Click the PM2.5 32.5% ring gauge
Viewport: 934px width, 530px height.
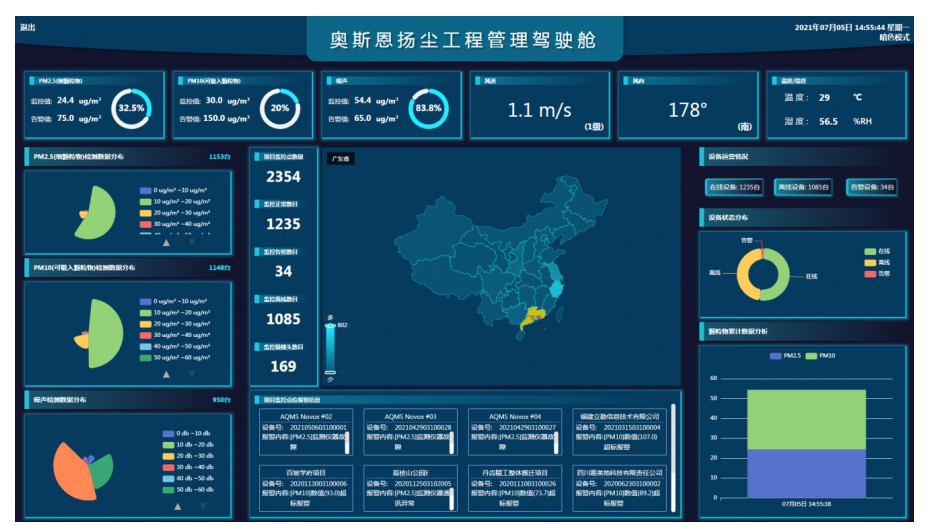131,108
